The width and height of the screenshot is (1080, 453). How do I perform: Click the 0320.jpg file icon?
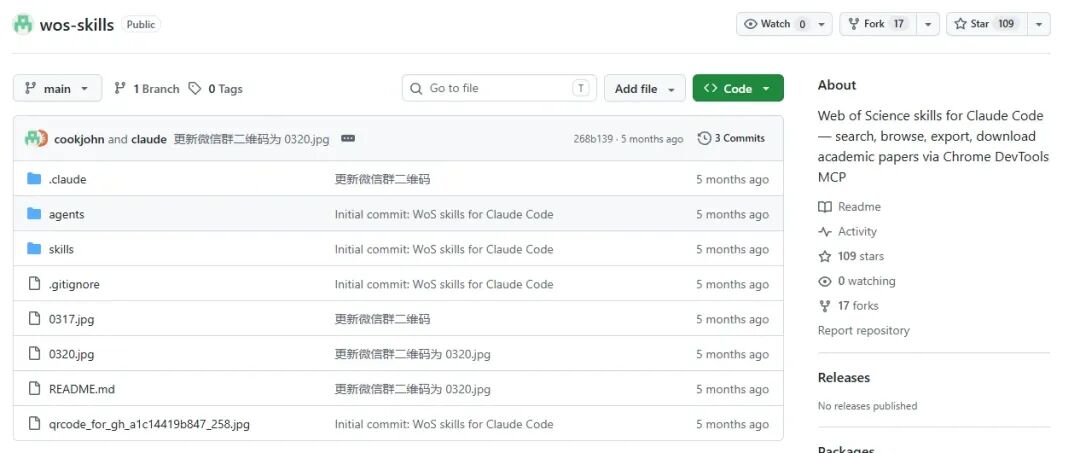point(34,354)
